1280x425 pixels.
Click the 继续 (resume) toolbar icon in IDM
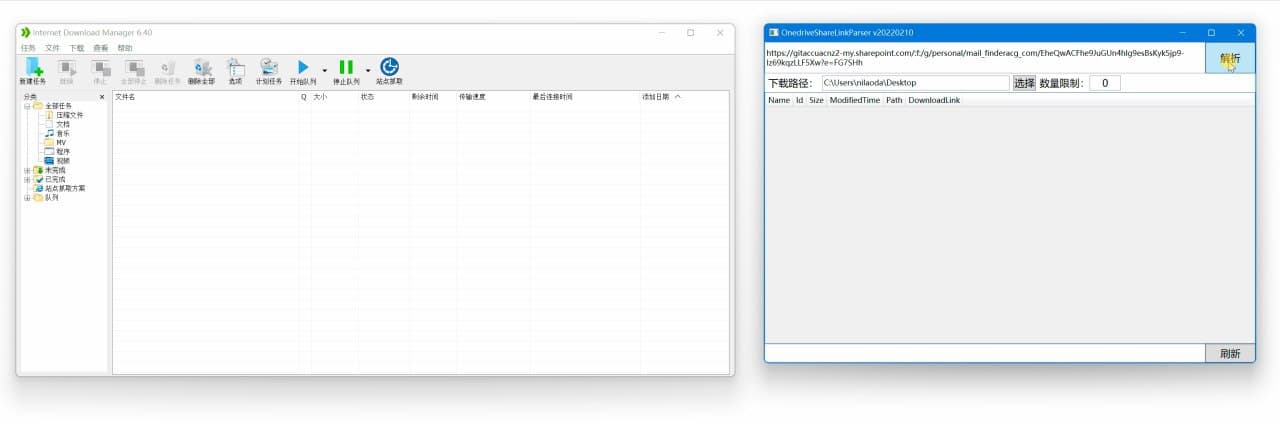pos(67,70)
